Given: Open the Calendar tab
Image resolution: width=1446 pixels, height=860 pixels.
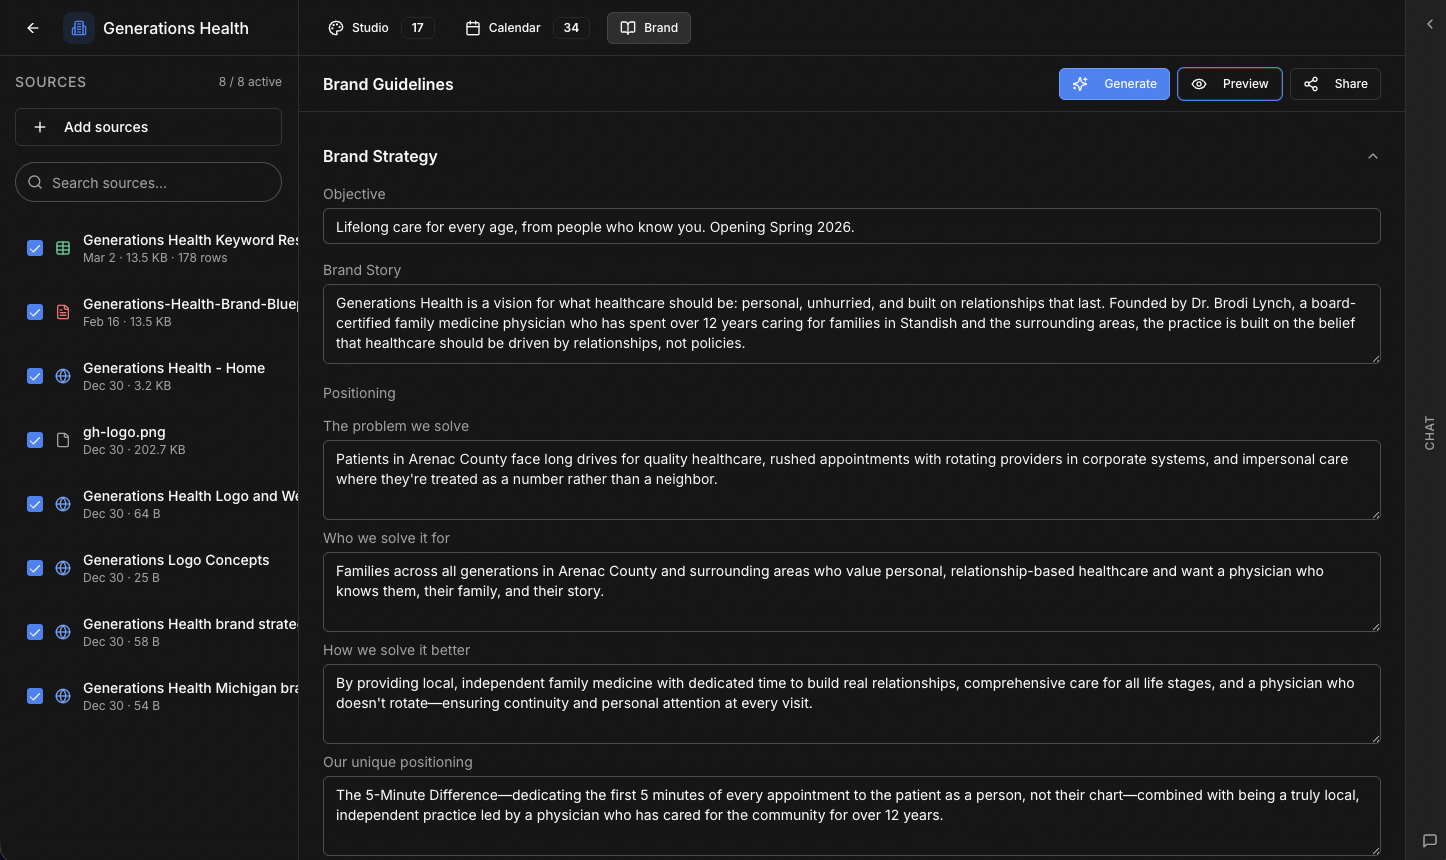Looking at the screenshot, I should coord(526,28).
